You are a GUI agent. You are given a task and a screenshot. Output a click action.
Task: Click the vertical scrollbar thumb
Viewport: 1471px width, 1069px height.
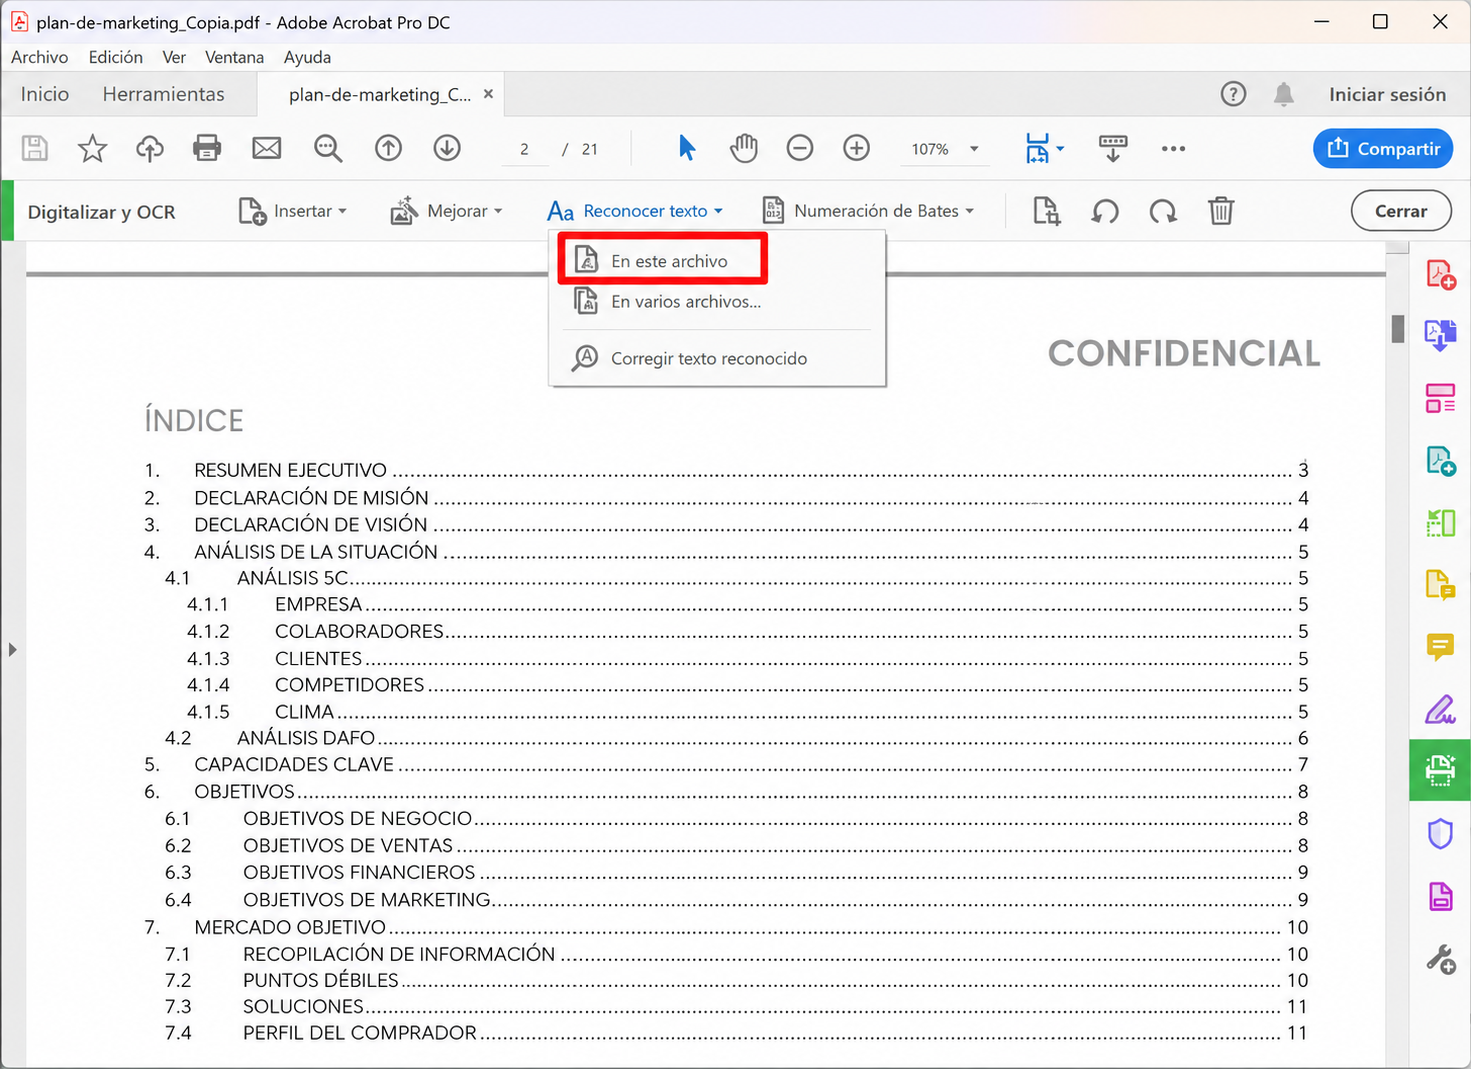click(1398, 329)
